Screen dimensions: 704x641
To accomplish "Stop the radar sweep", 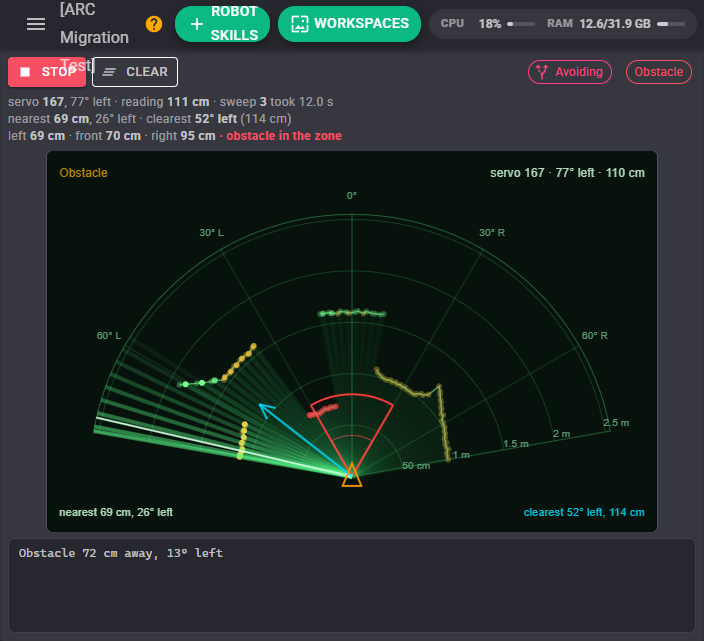I will click(x=47, y=72).
